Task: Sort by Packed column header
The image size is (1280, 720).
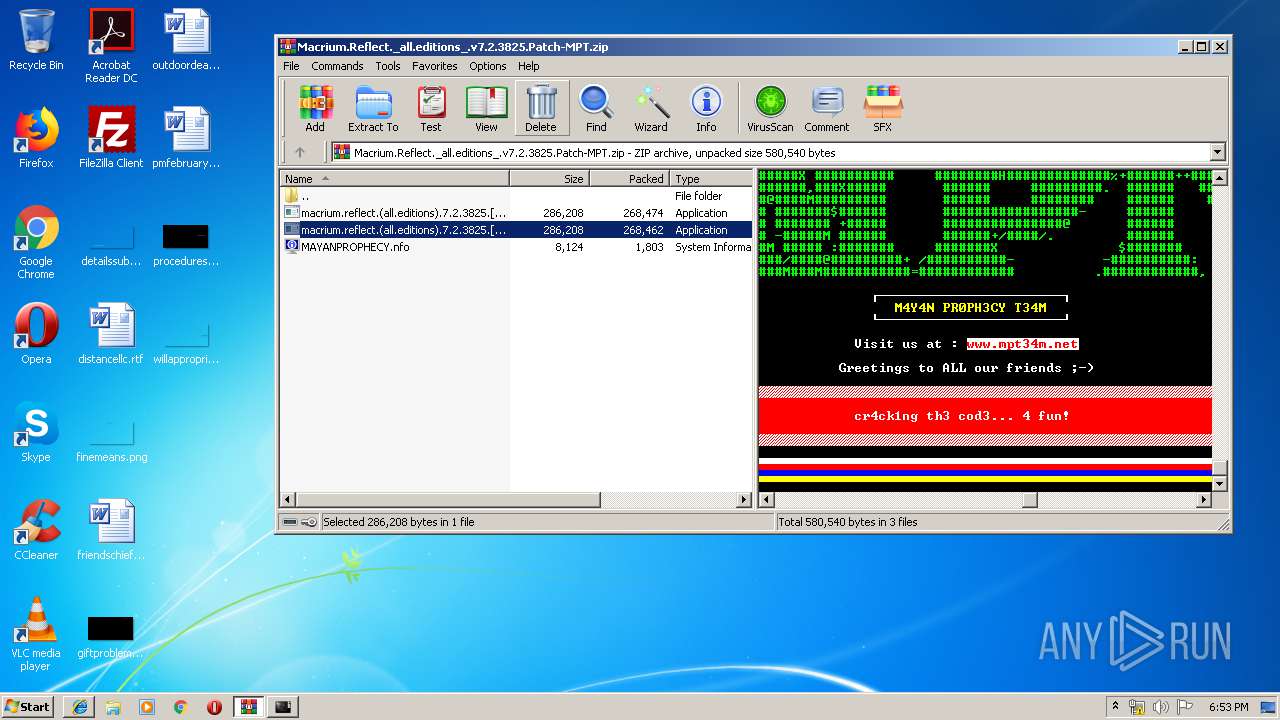Action: coord(629,179)
